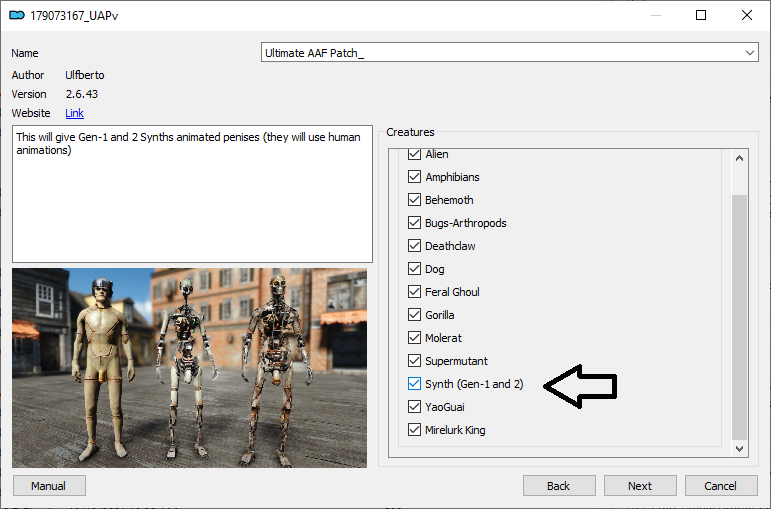Toggle Feral Ghoul checkbox
The height and width of the screenshot is (510, 771).
414,292
